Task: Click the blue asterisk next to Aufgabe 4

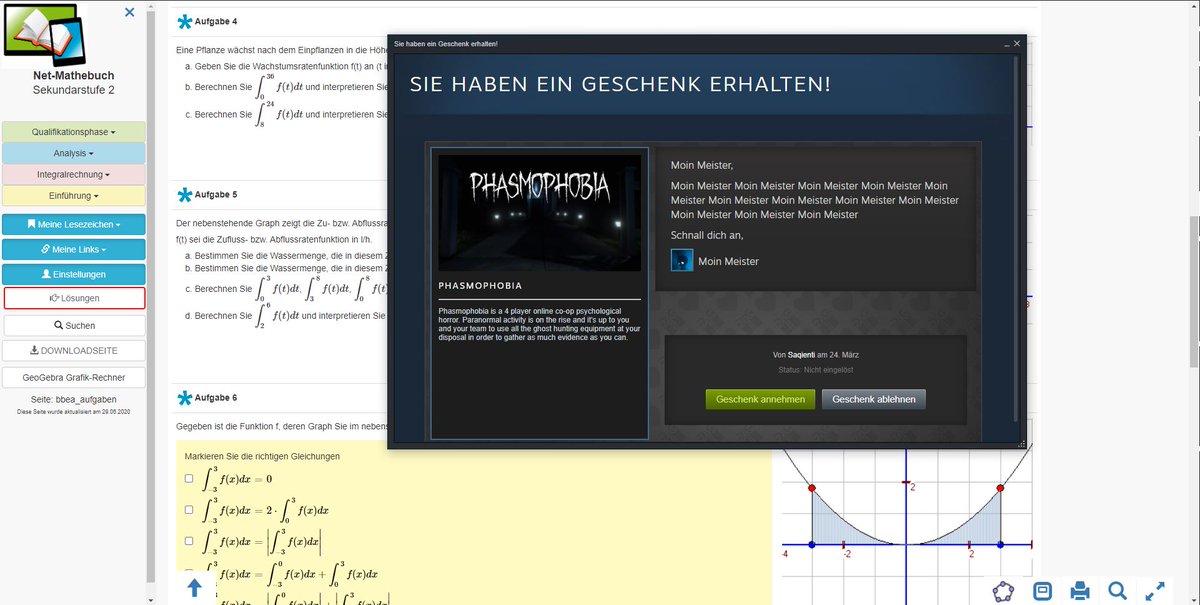Action: (184, 21)
